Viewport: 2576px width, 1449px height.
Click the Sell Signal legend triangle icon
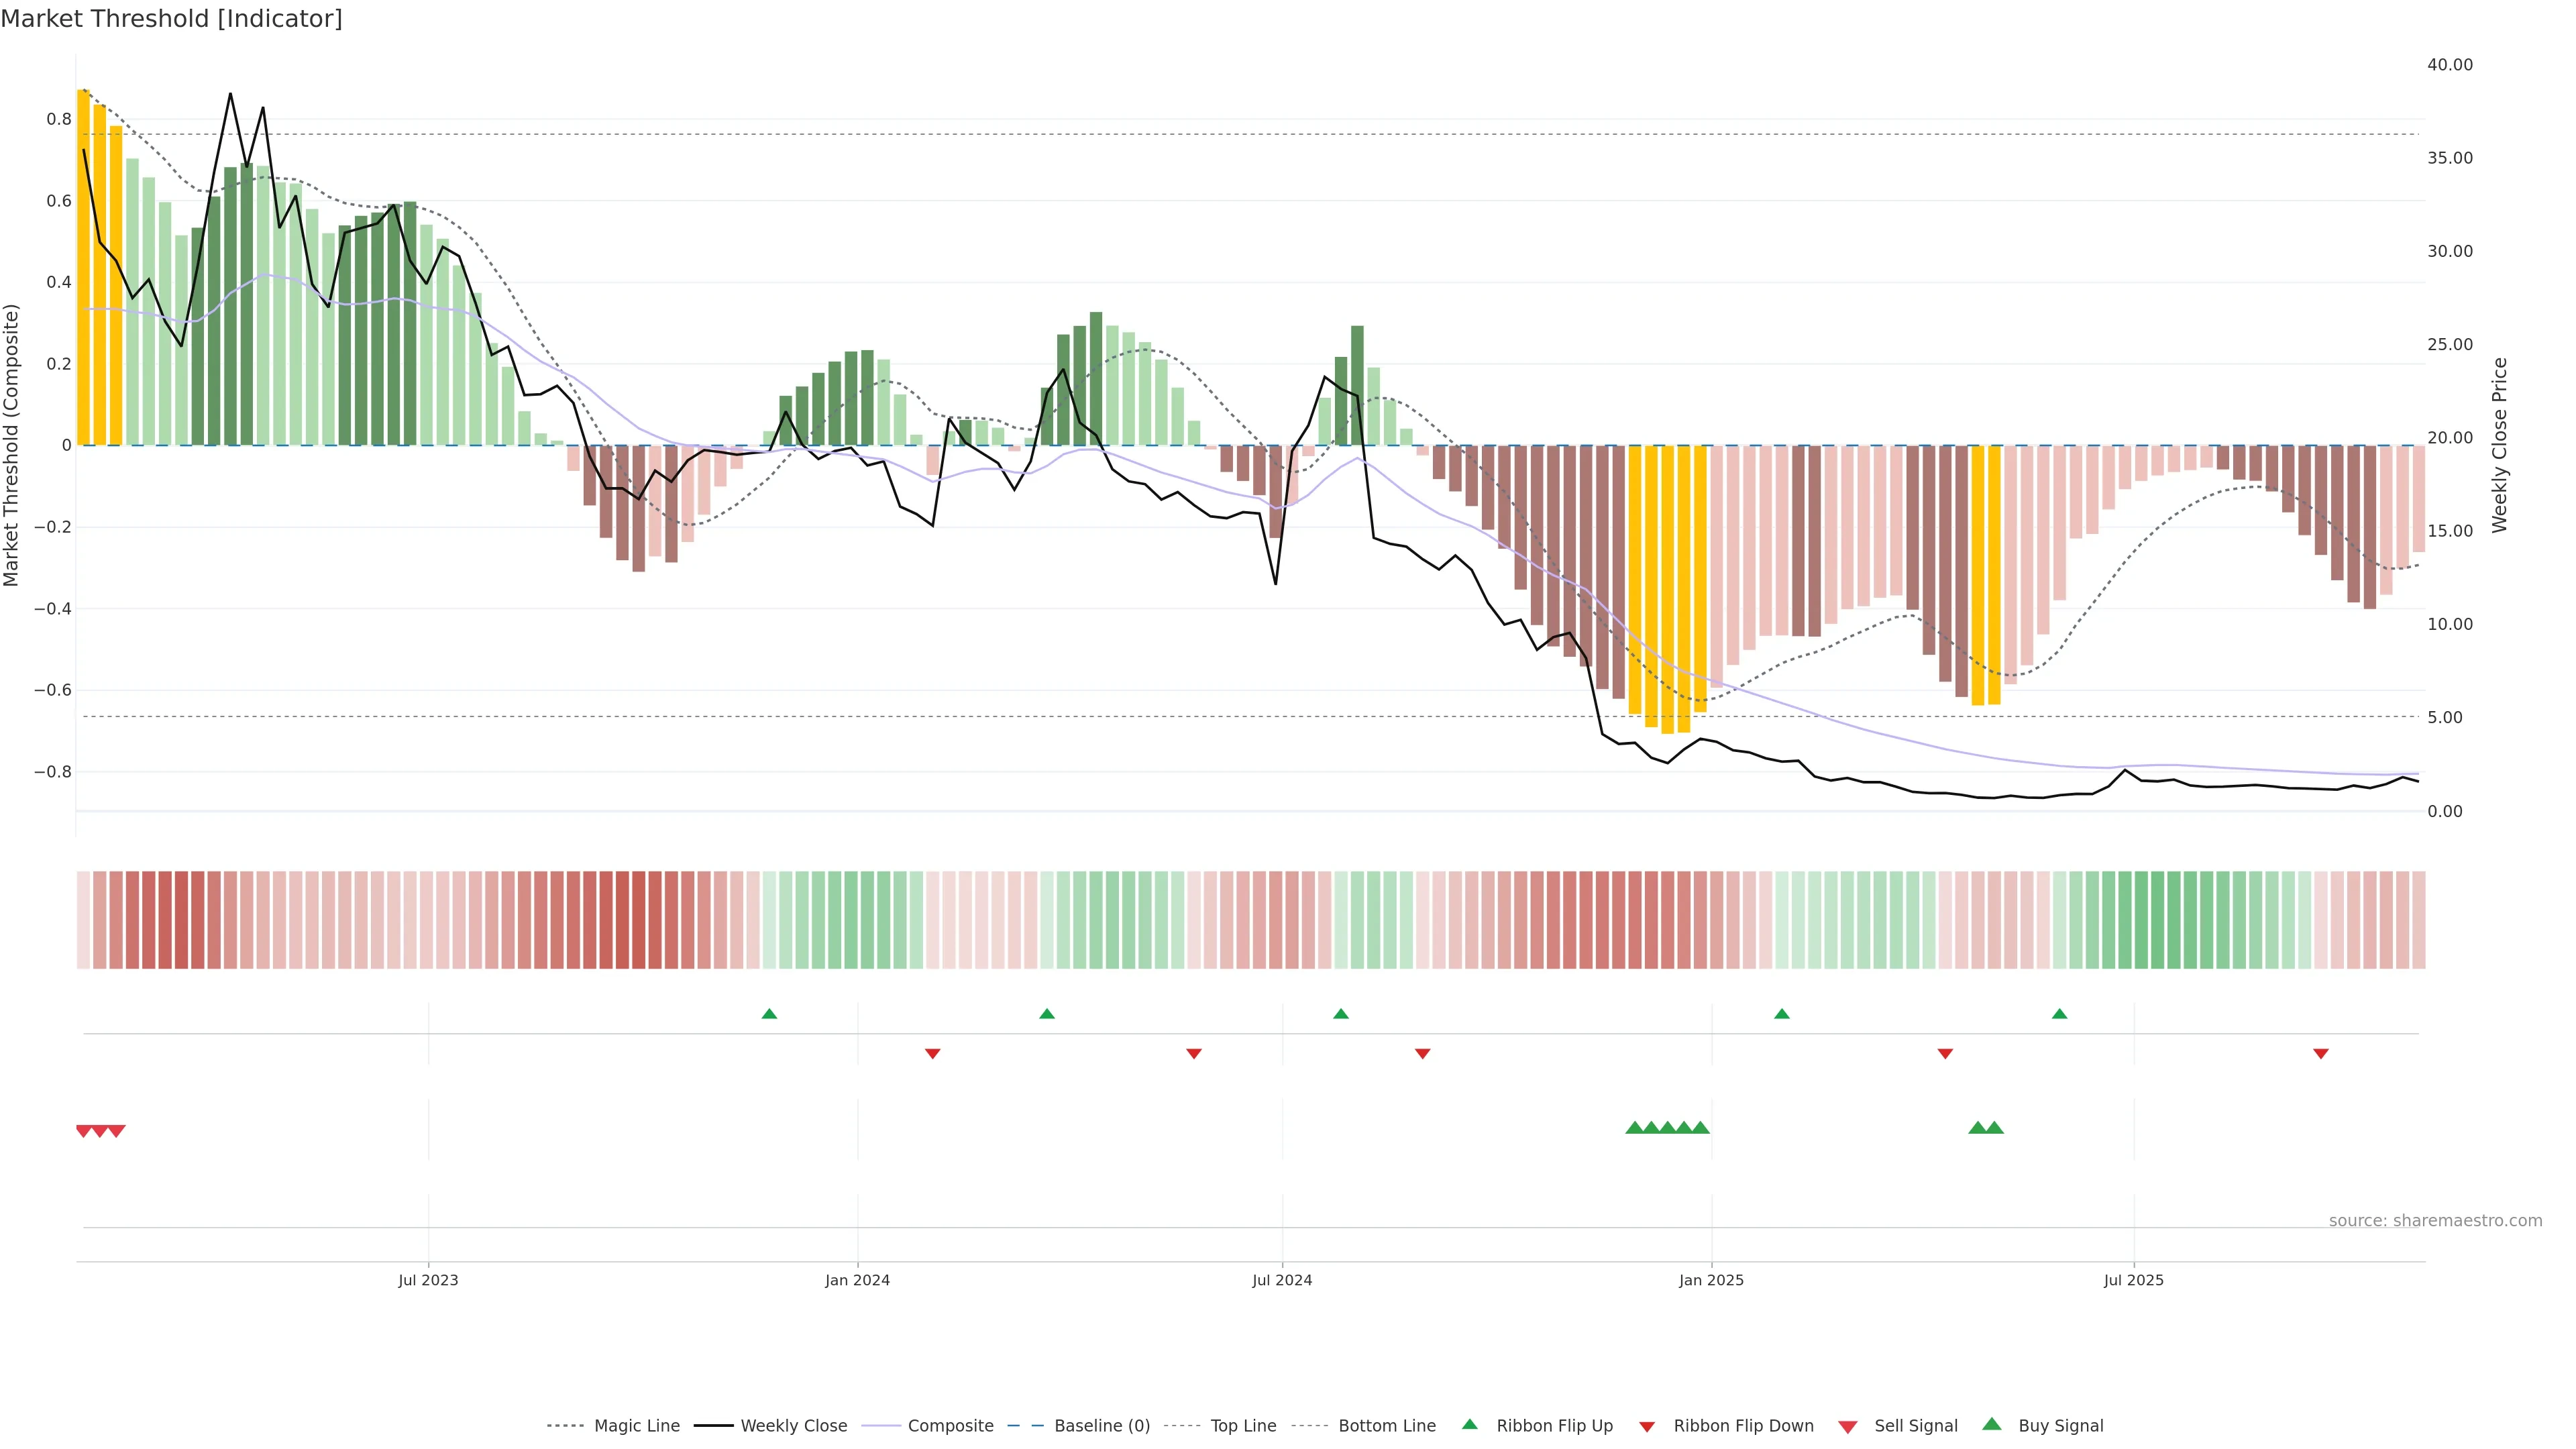click(x=1847, y=1427)
